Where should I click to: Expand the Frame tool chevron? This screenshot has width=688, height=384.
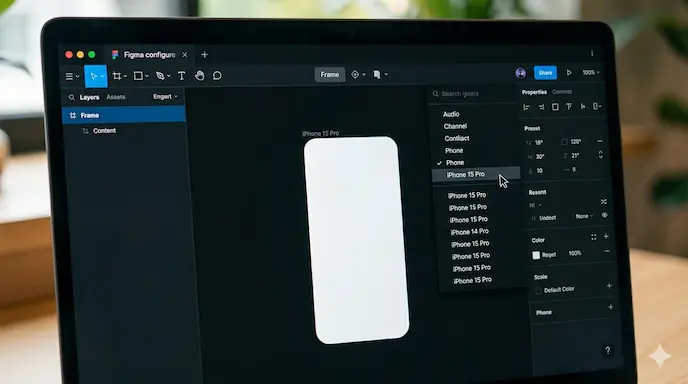(x=125, y=76)
